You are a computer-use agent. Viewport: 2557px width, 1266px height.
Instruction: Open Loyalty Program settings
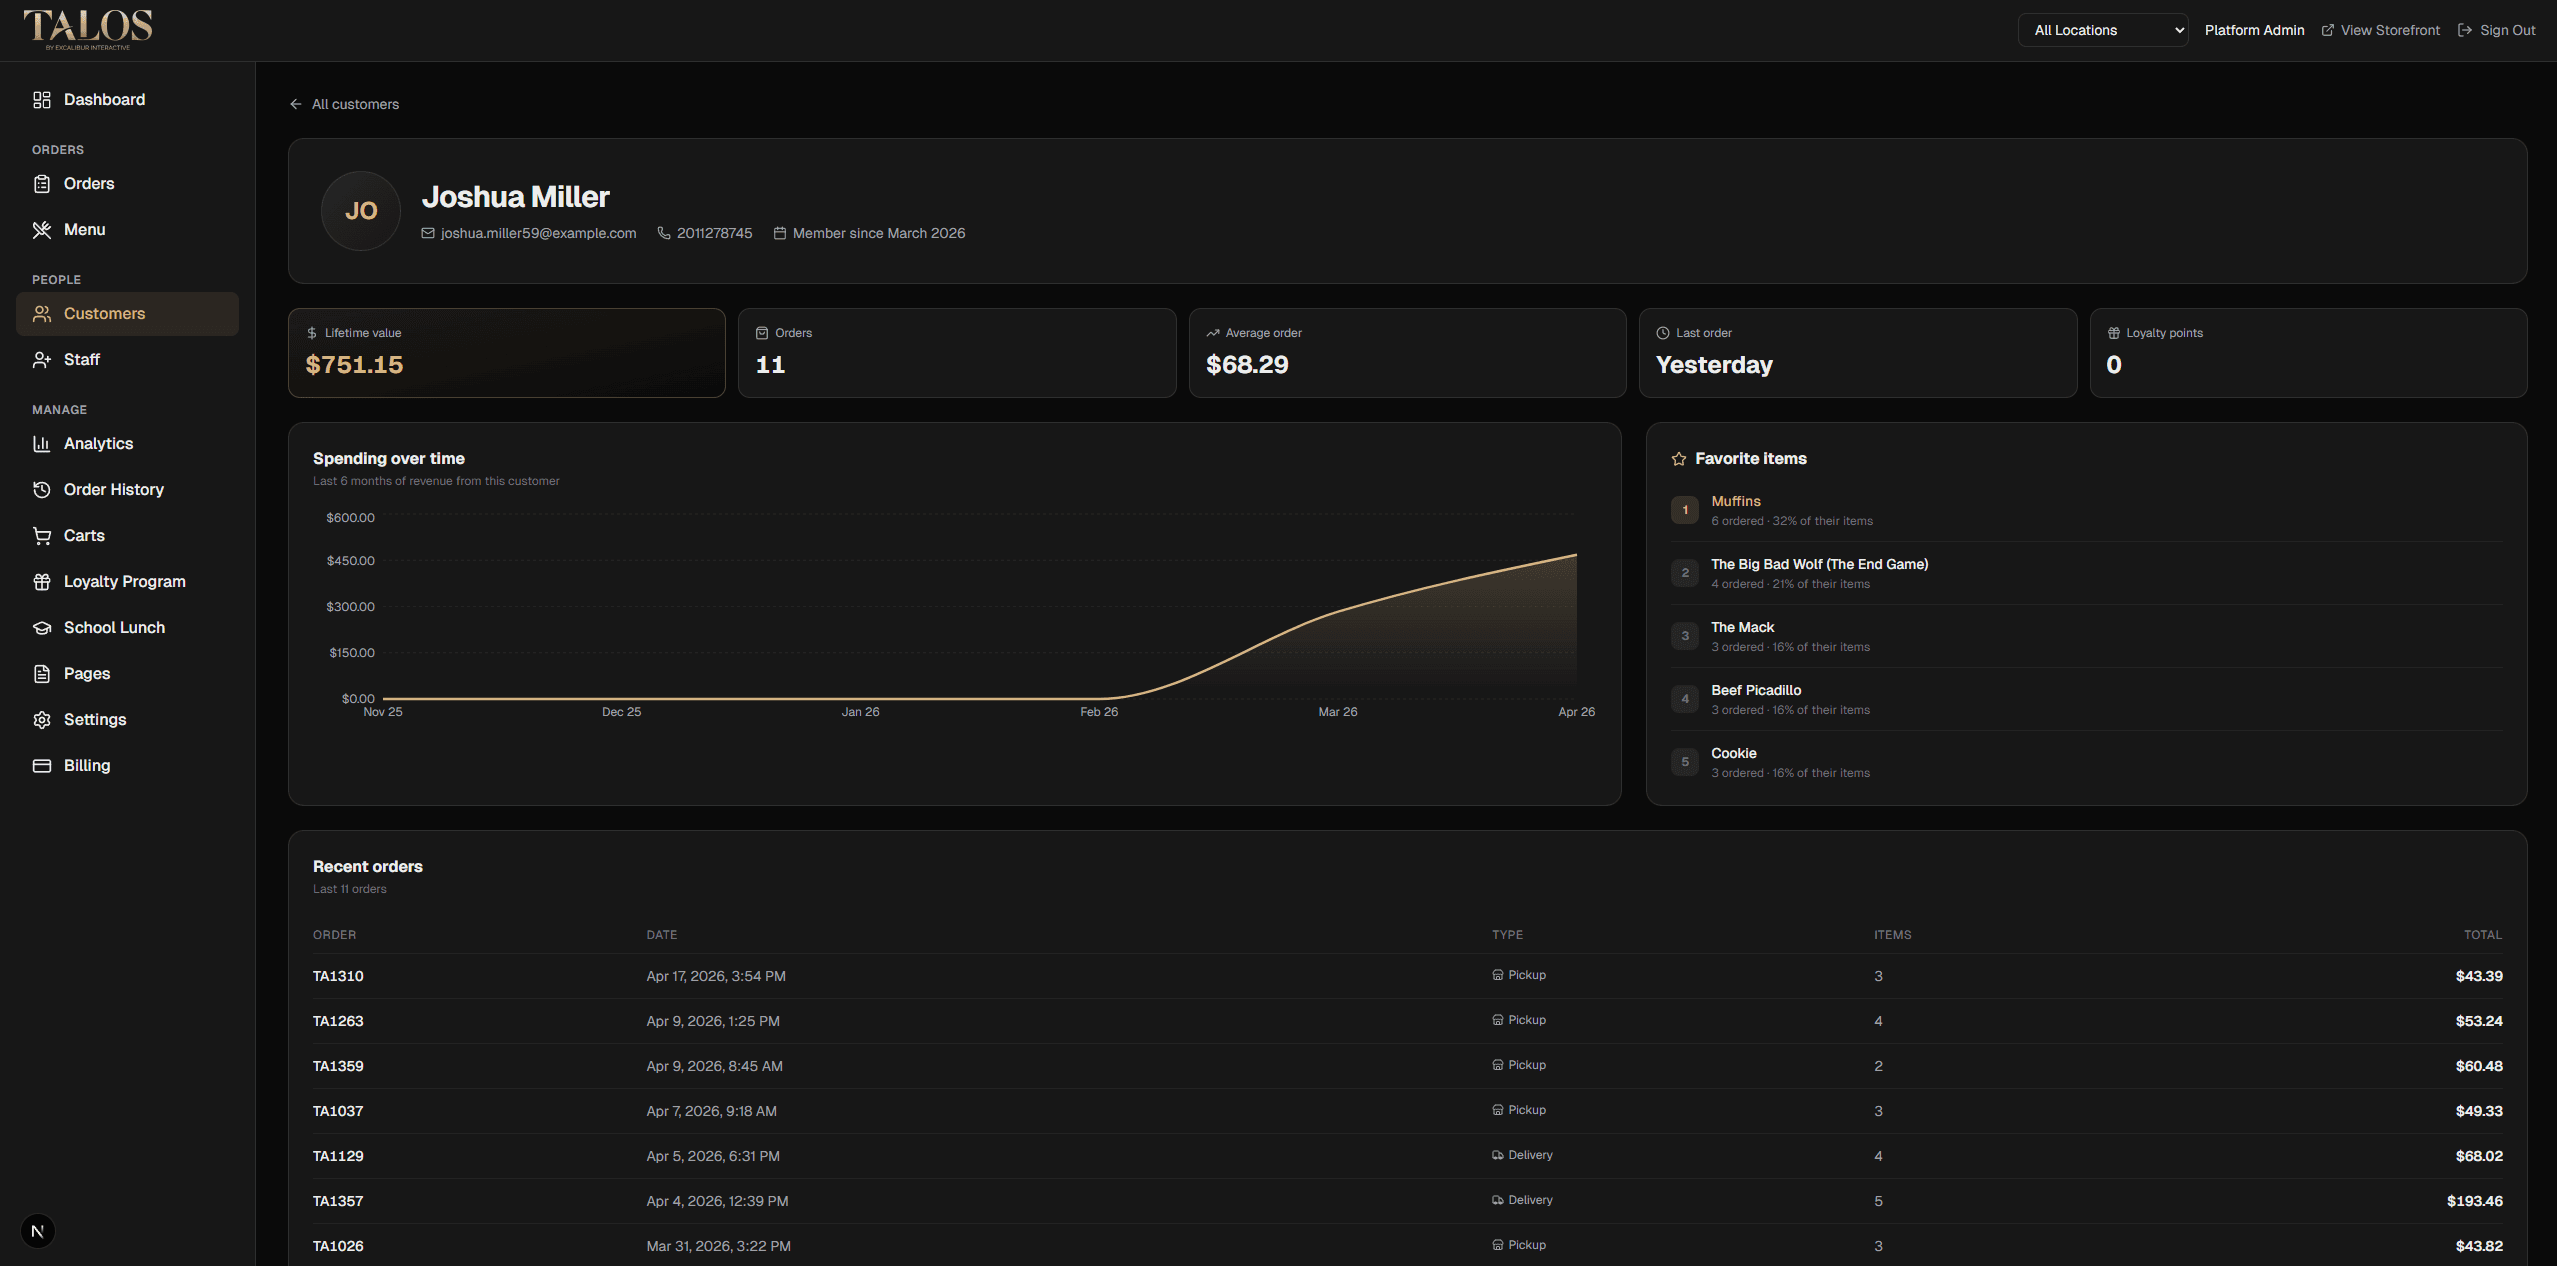127,582
